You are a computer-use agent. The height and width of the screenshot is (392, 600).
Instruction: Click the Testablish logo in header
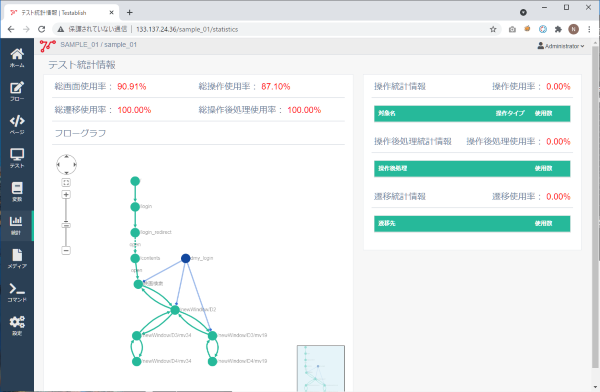[48, 46]
